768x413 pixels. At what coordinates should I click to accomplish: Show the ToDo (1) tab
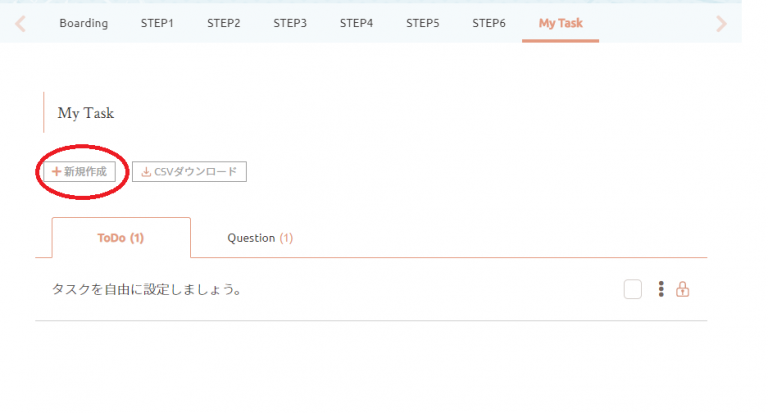120,238
